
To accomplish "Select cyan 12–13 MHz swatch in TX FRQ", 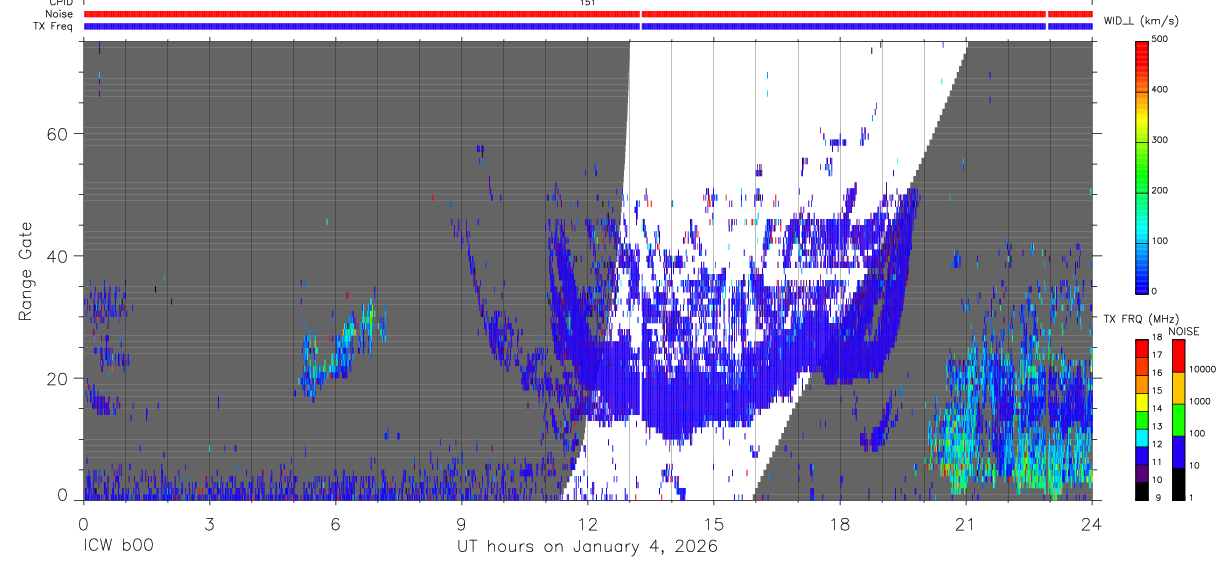I will click(1142, 438).
